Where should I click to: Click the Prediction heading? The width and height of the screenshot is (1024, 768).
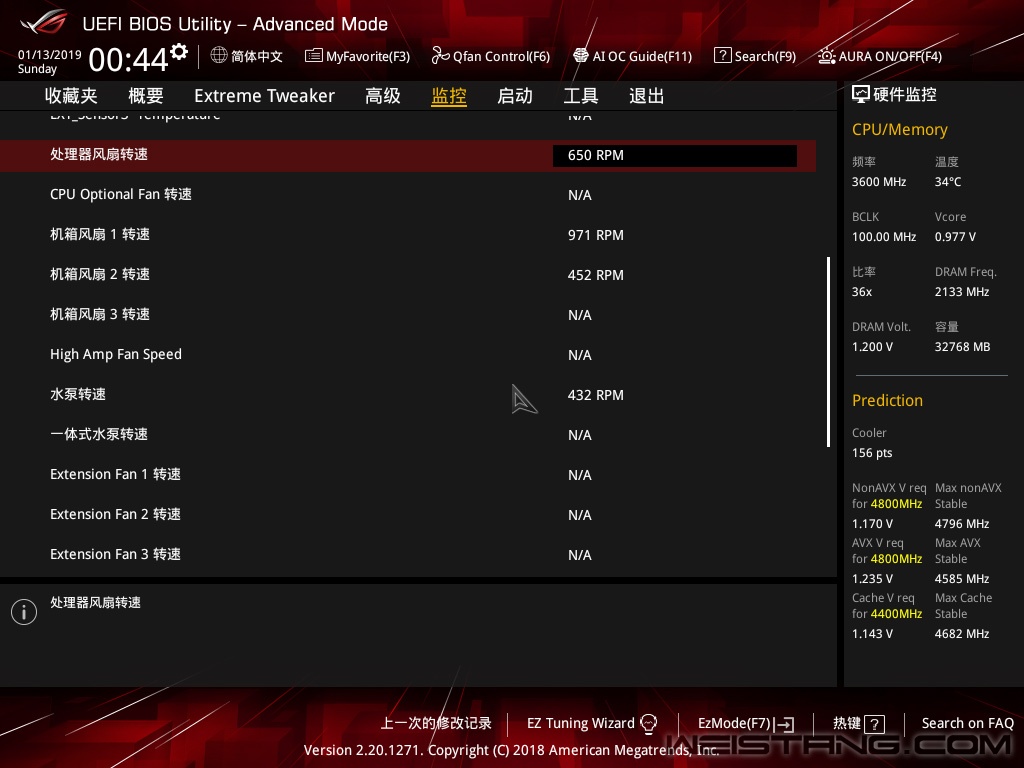pyautogui.click(x=887, y=400)
